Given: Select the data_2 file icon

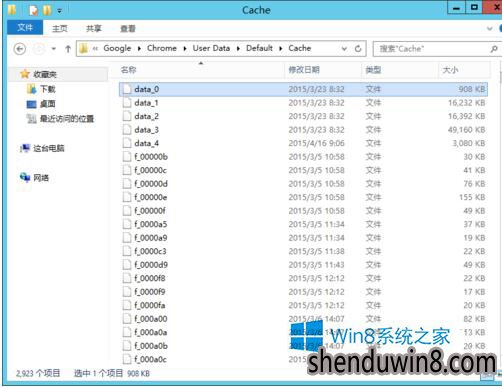Looking at the screenshot, I should 127,116.
